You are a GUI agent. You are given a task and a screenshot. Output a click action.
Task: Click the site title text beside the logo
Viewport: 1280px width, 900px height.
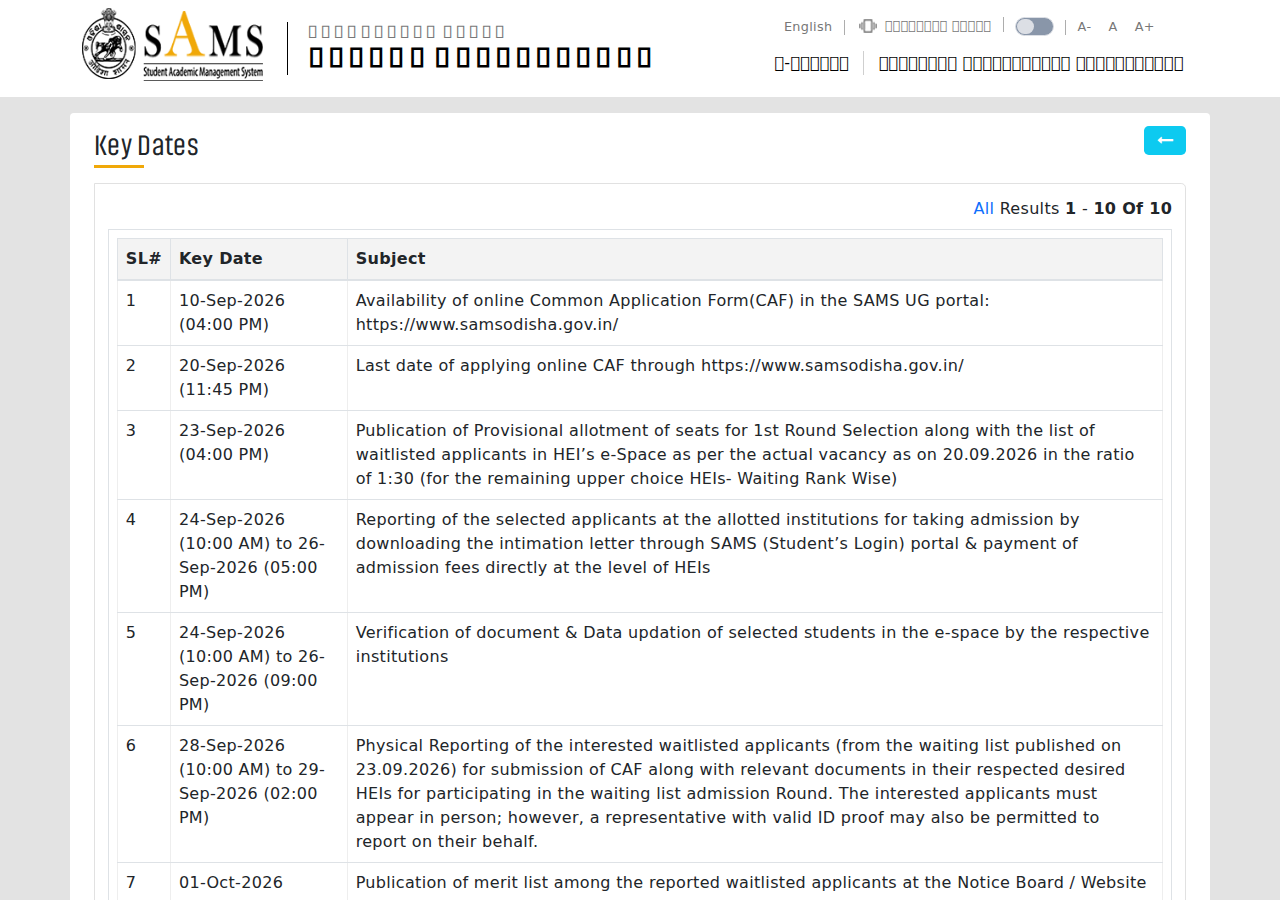coord(480,47)
